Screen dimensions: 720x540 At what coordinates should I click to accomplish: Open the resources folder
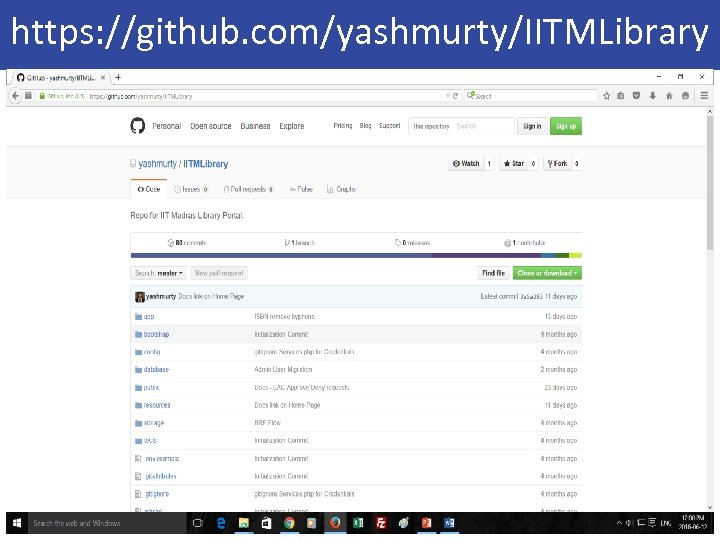point(157,405)
